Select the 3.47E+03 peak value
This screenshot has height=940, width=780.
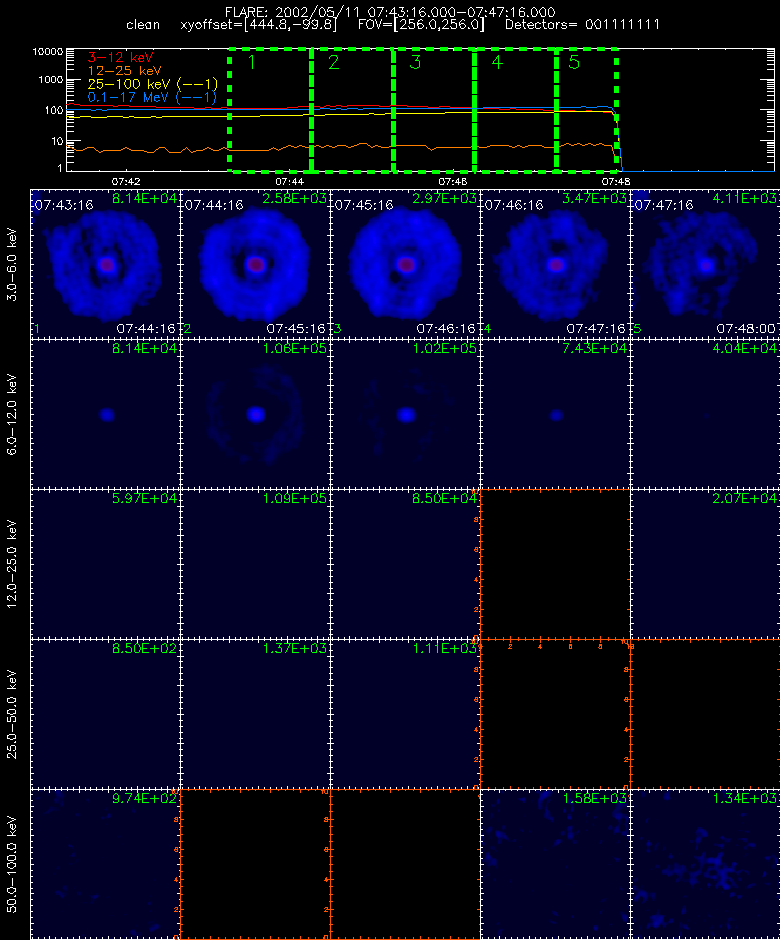click(x=594, y=198)
